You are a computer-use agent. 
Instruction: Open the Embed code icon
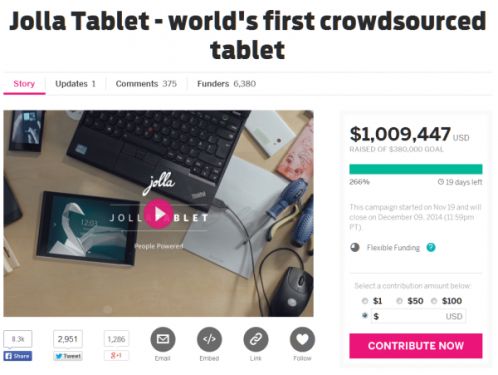(209, 339)
